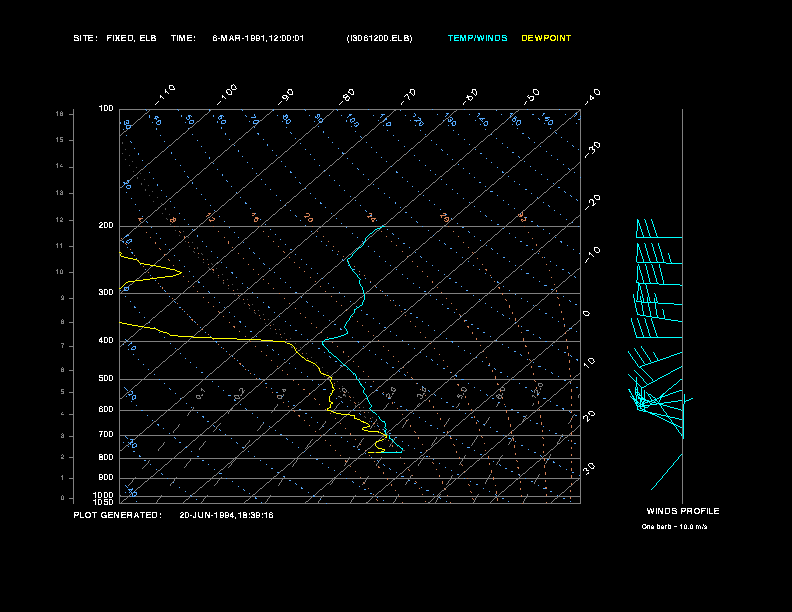
Task: Click the cyan TEMP/WINDS legend label
Action: (477, 38)
